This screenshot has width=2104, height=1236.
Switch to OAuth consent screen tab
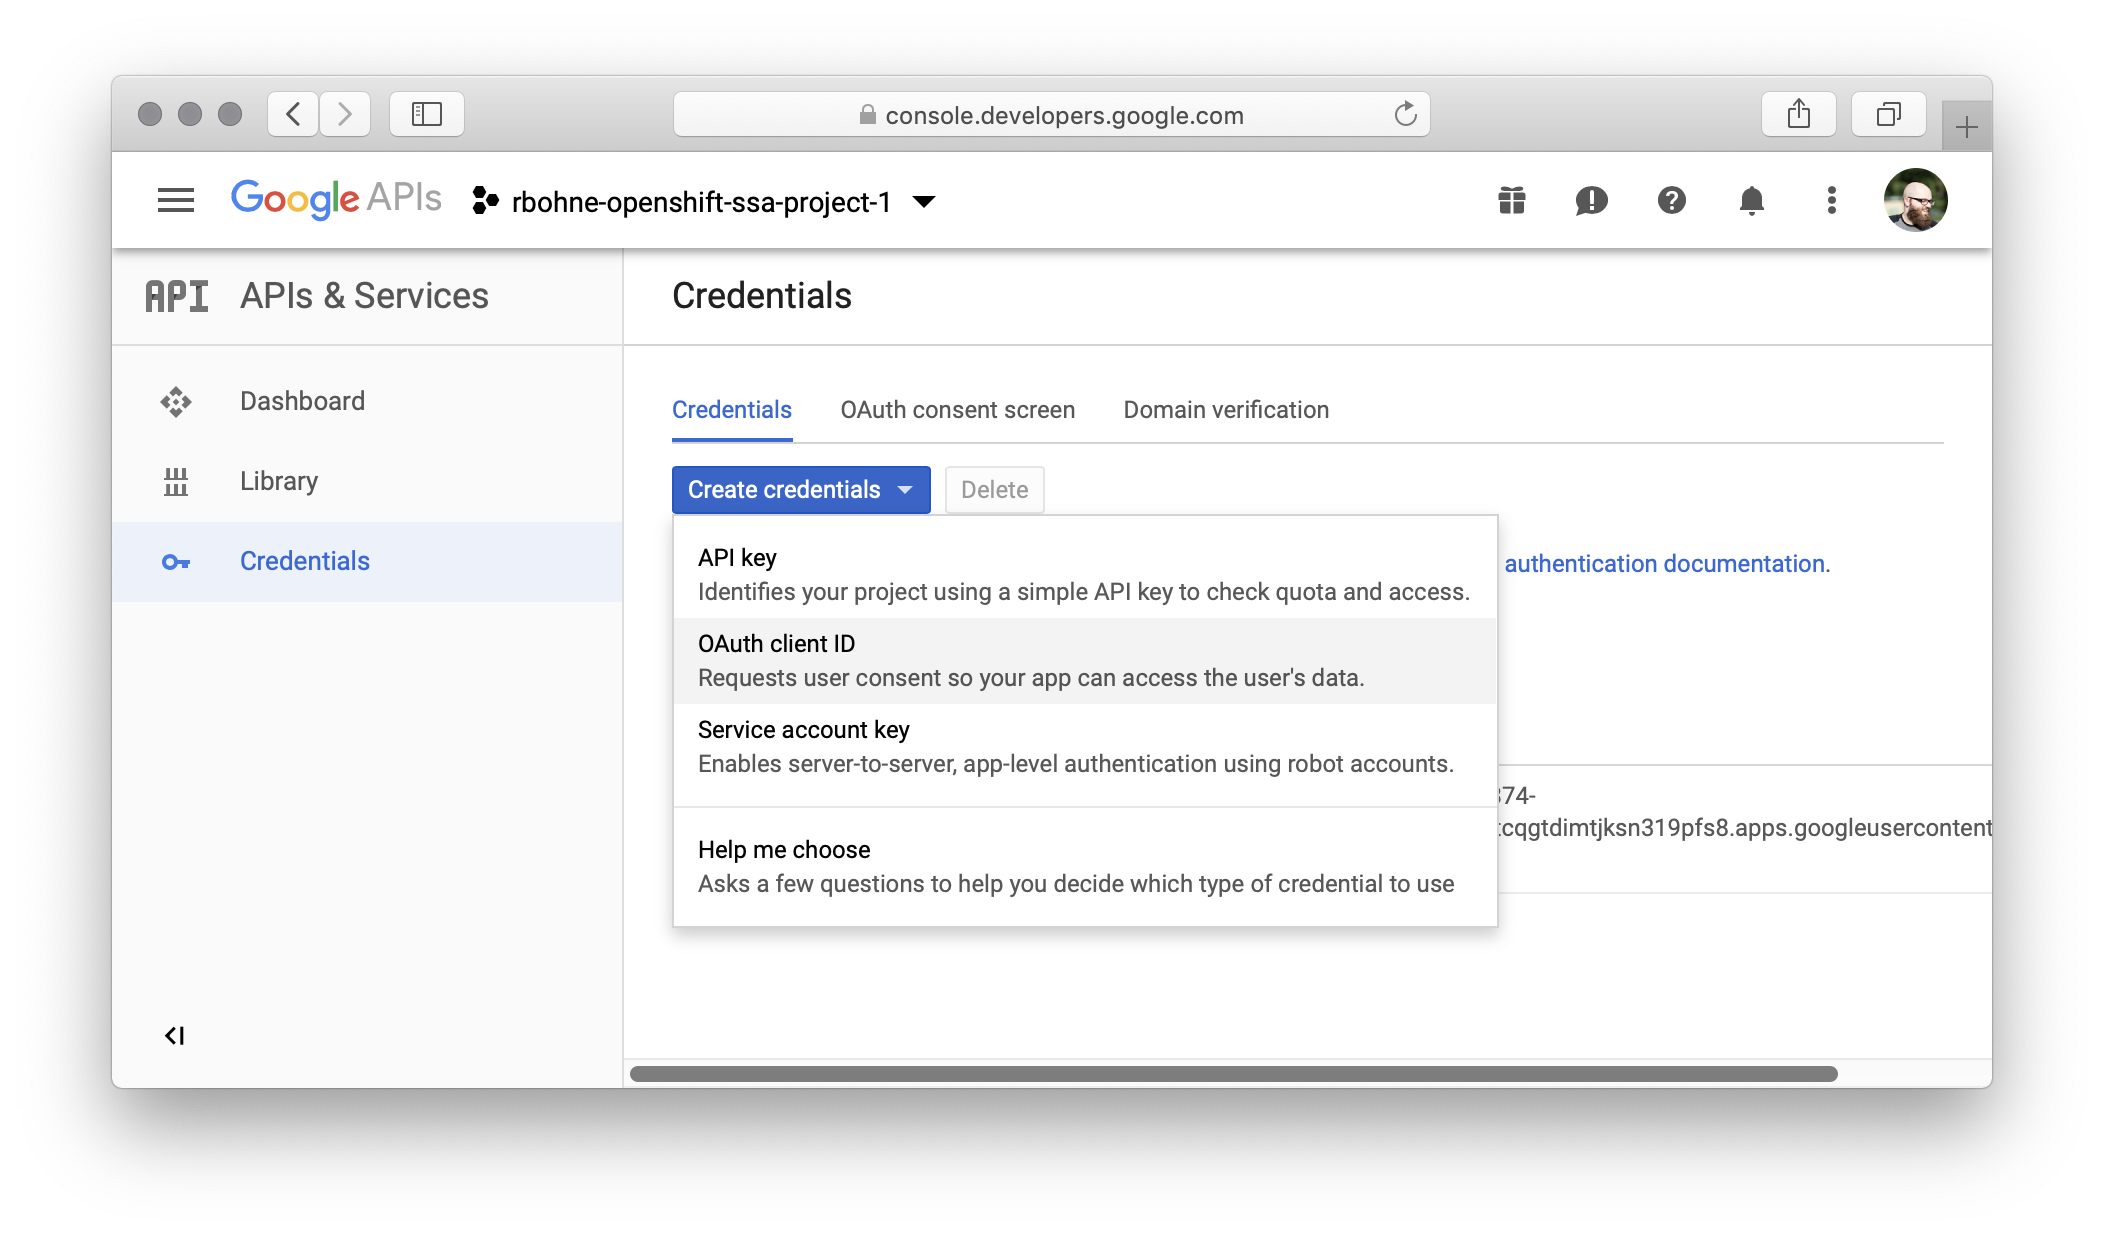tap(957, 410)
